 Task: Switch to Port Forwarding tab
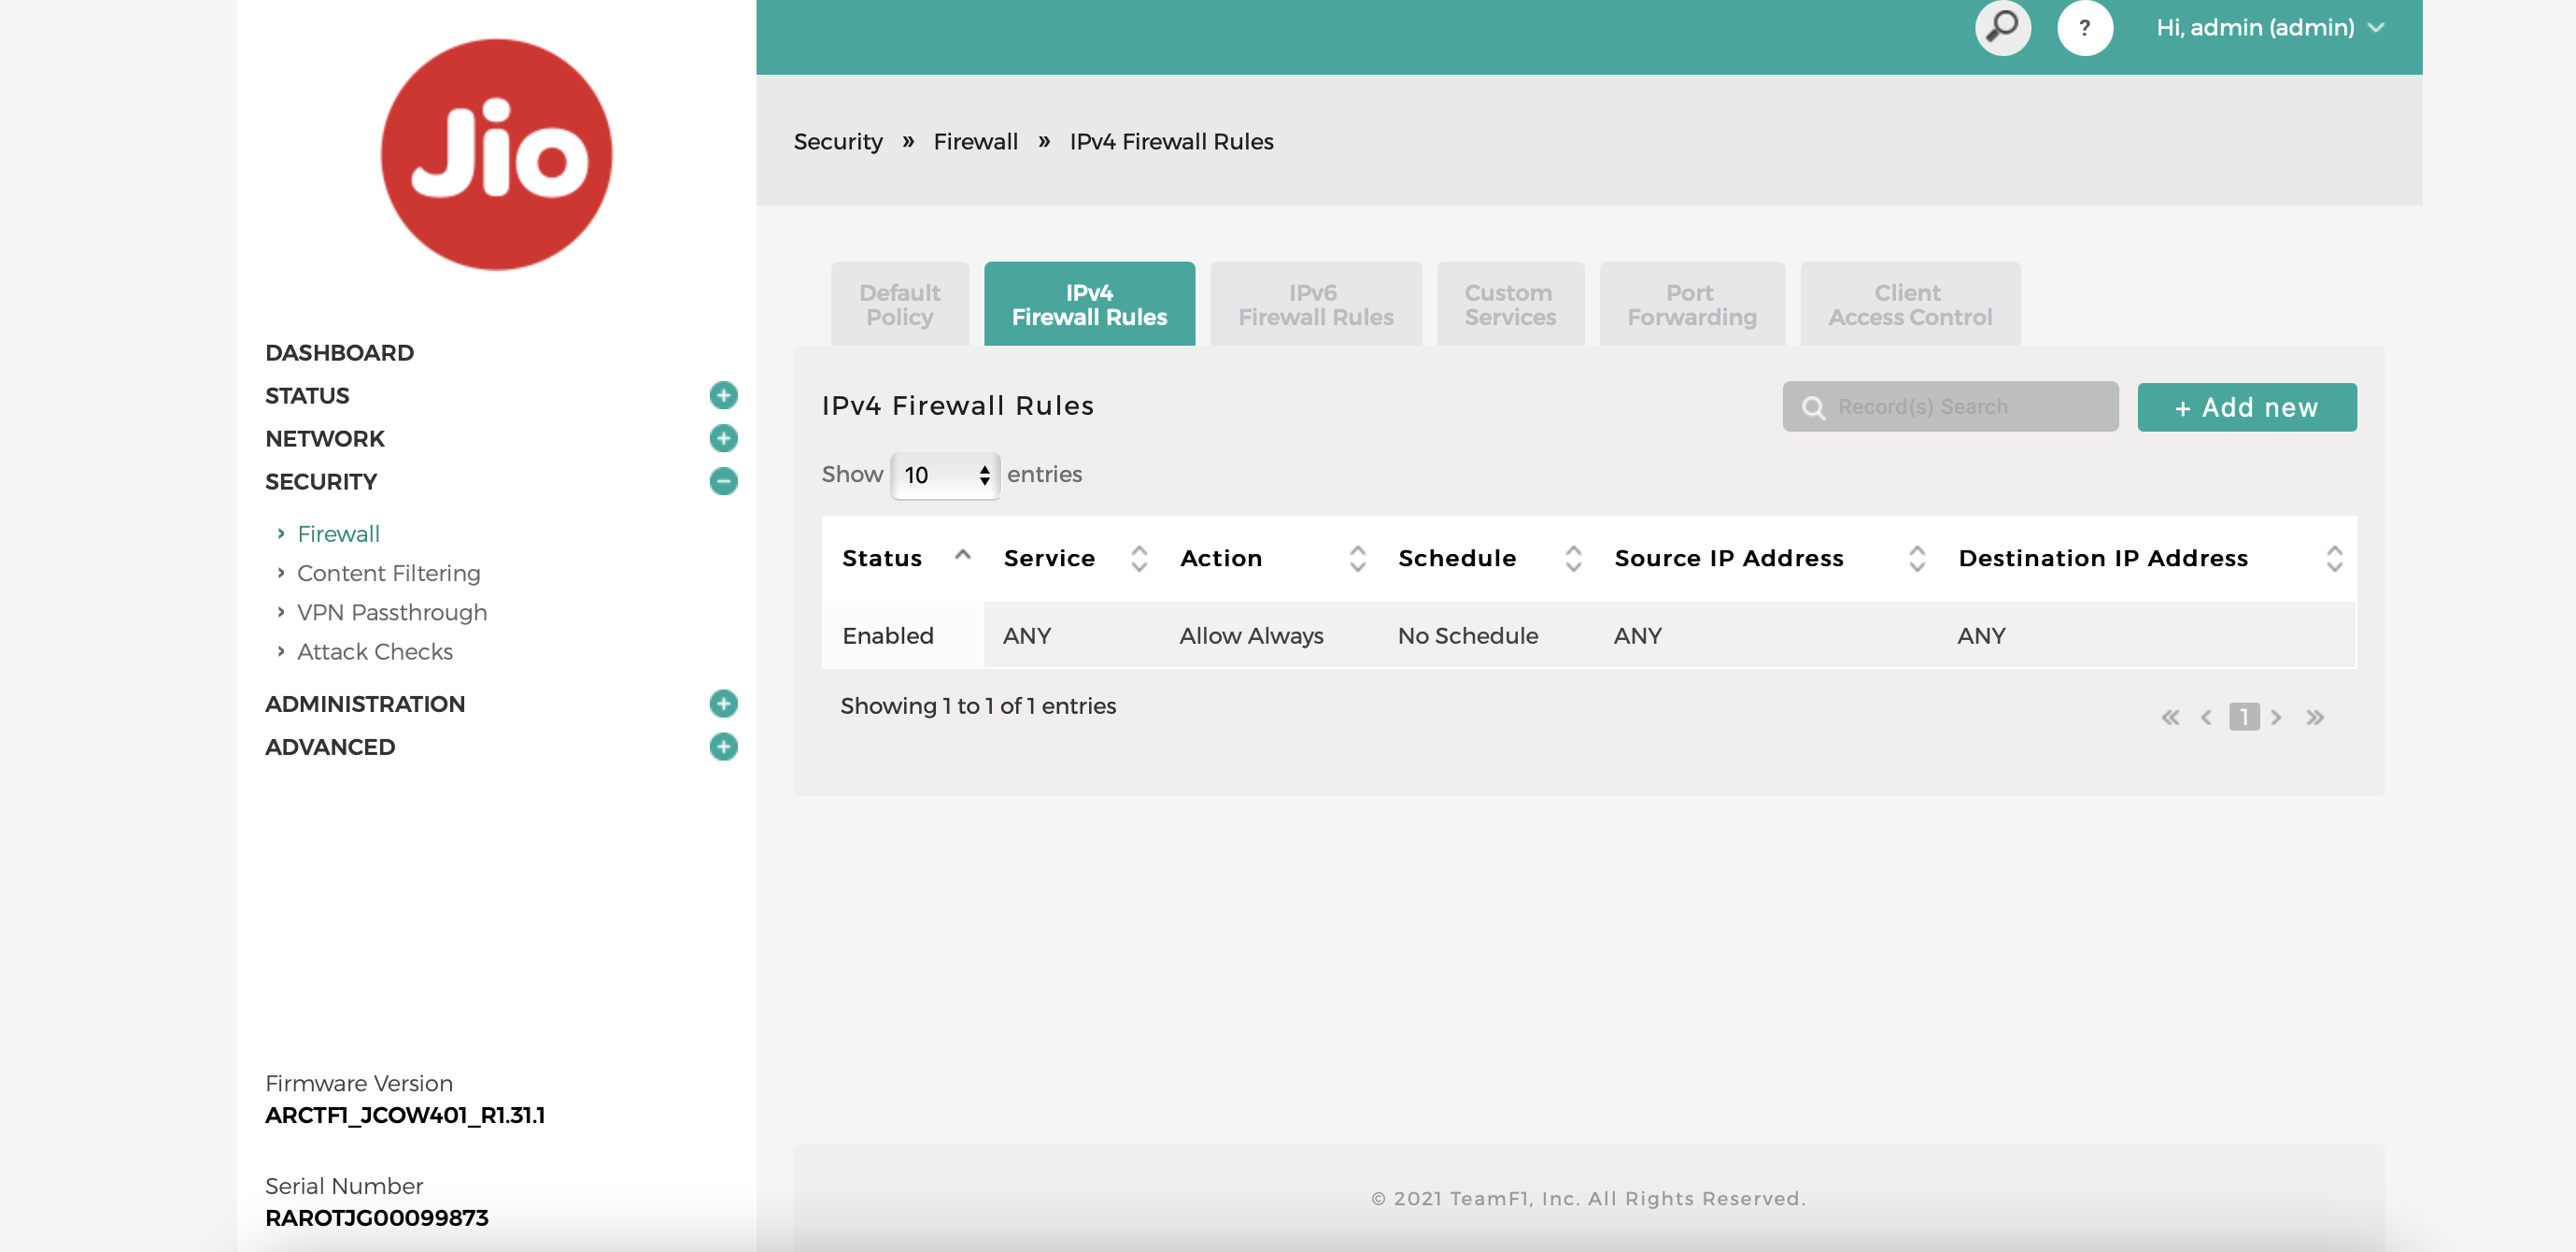click(1692, 303)
